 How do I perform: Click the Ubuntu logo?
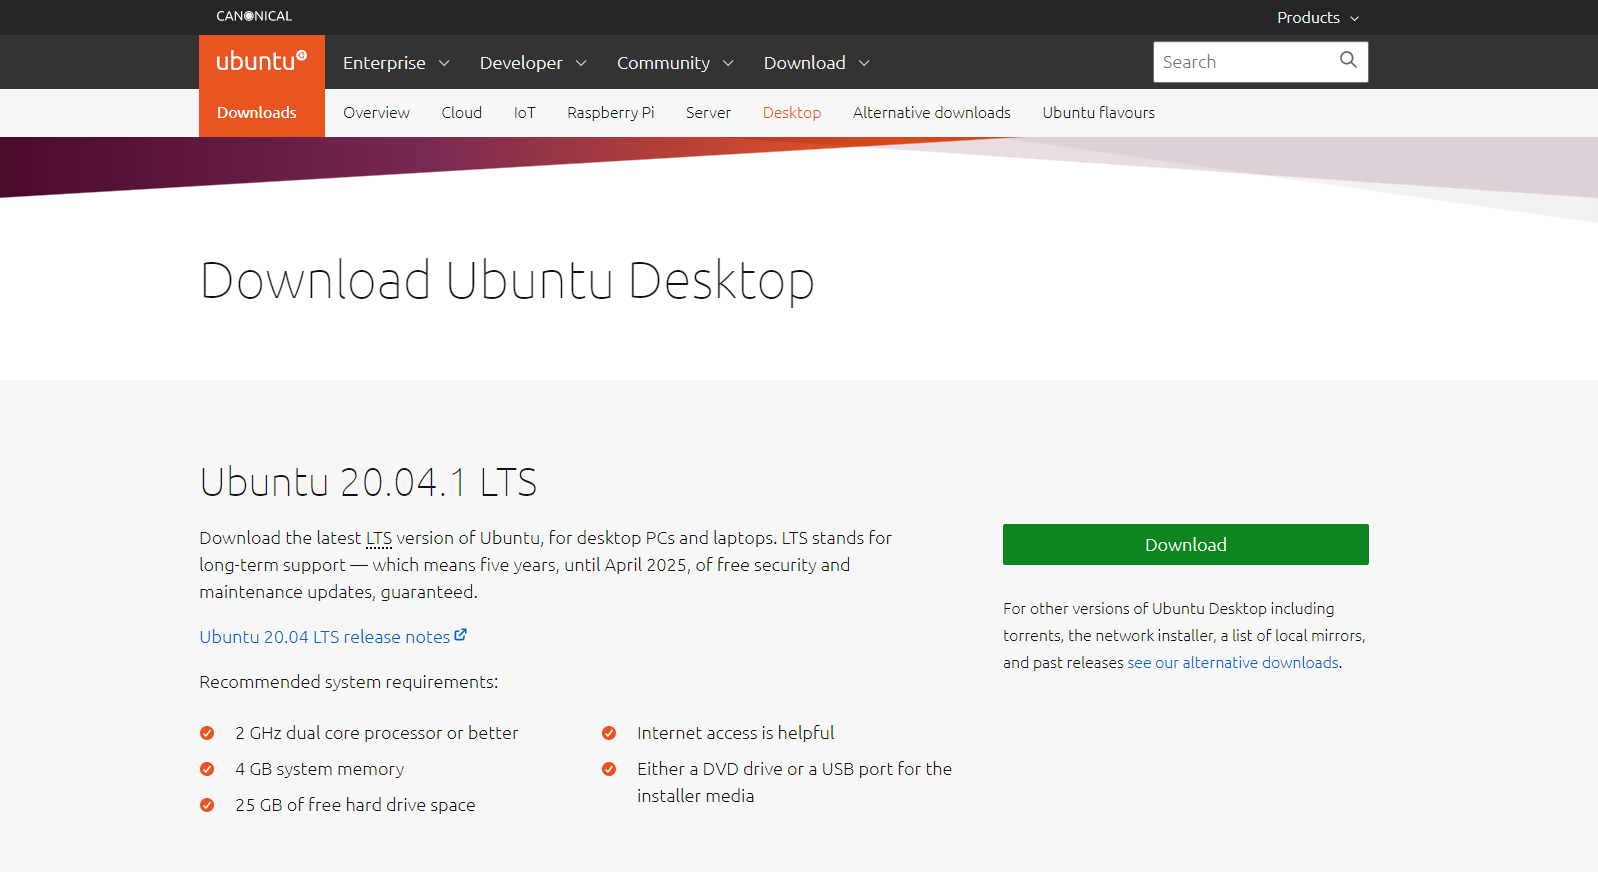tap(262, 61)
